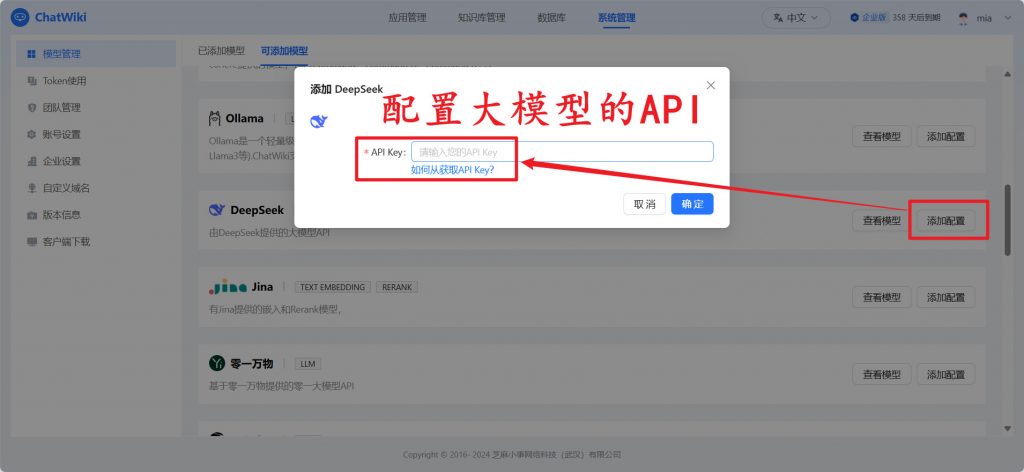This screenshot has width=1024, height=472.
Task: Click 基于零一万物提供的零一大模型API description
Action: click(x=281, y=386)
